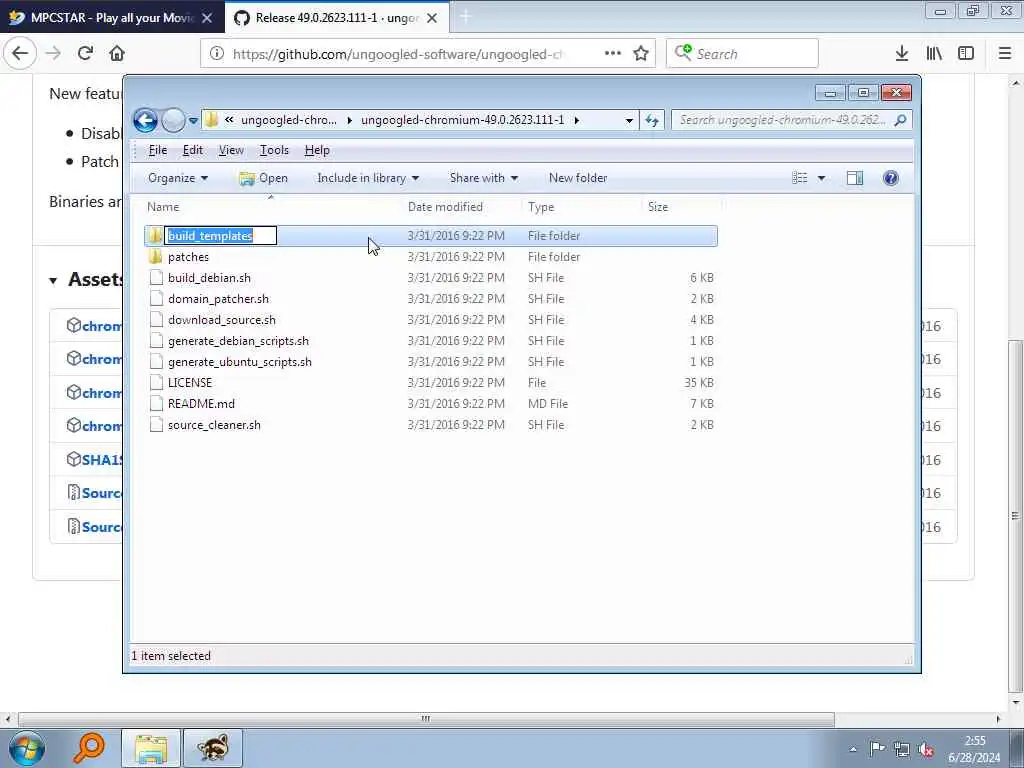1024x768 pixels.
Task: Collapse the Assets section triangle
Action: [x=53, y=281]
